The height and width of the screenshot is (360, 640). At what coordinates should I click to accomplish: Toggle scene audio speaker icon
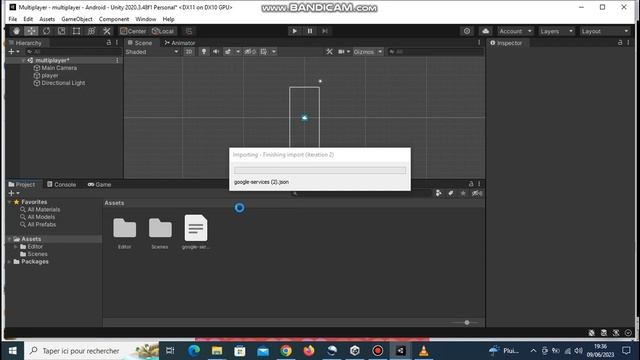(x=216, y=52)
